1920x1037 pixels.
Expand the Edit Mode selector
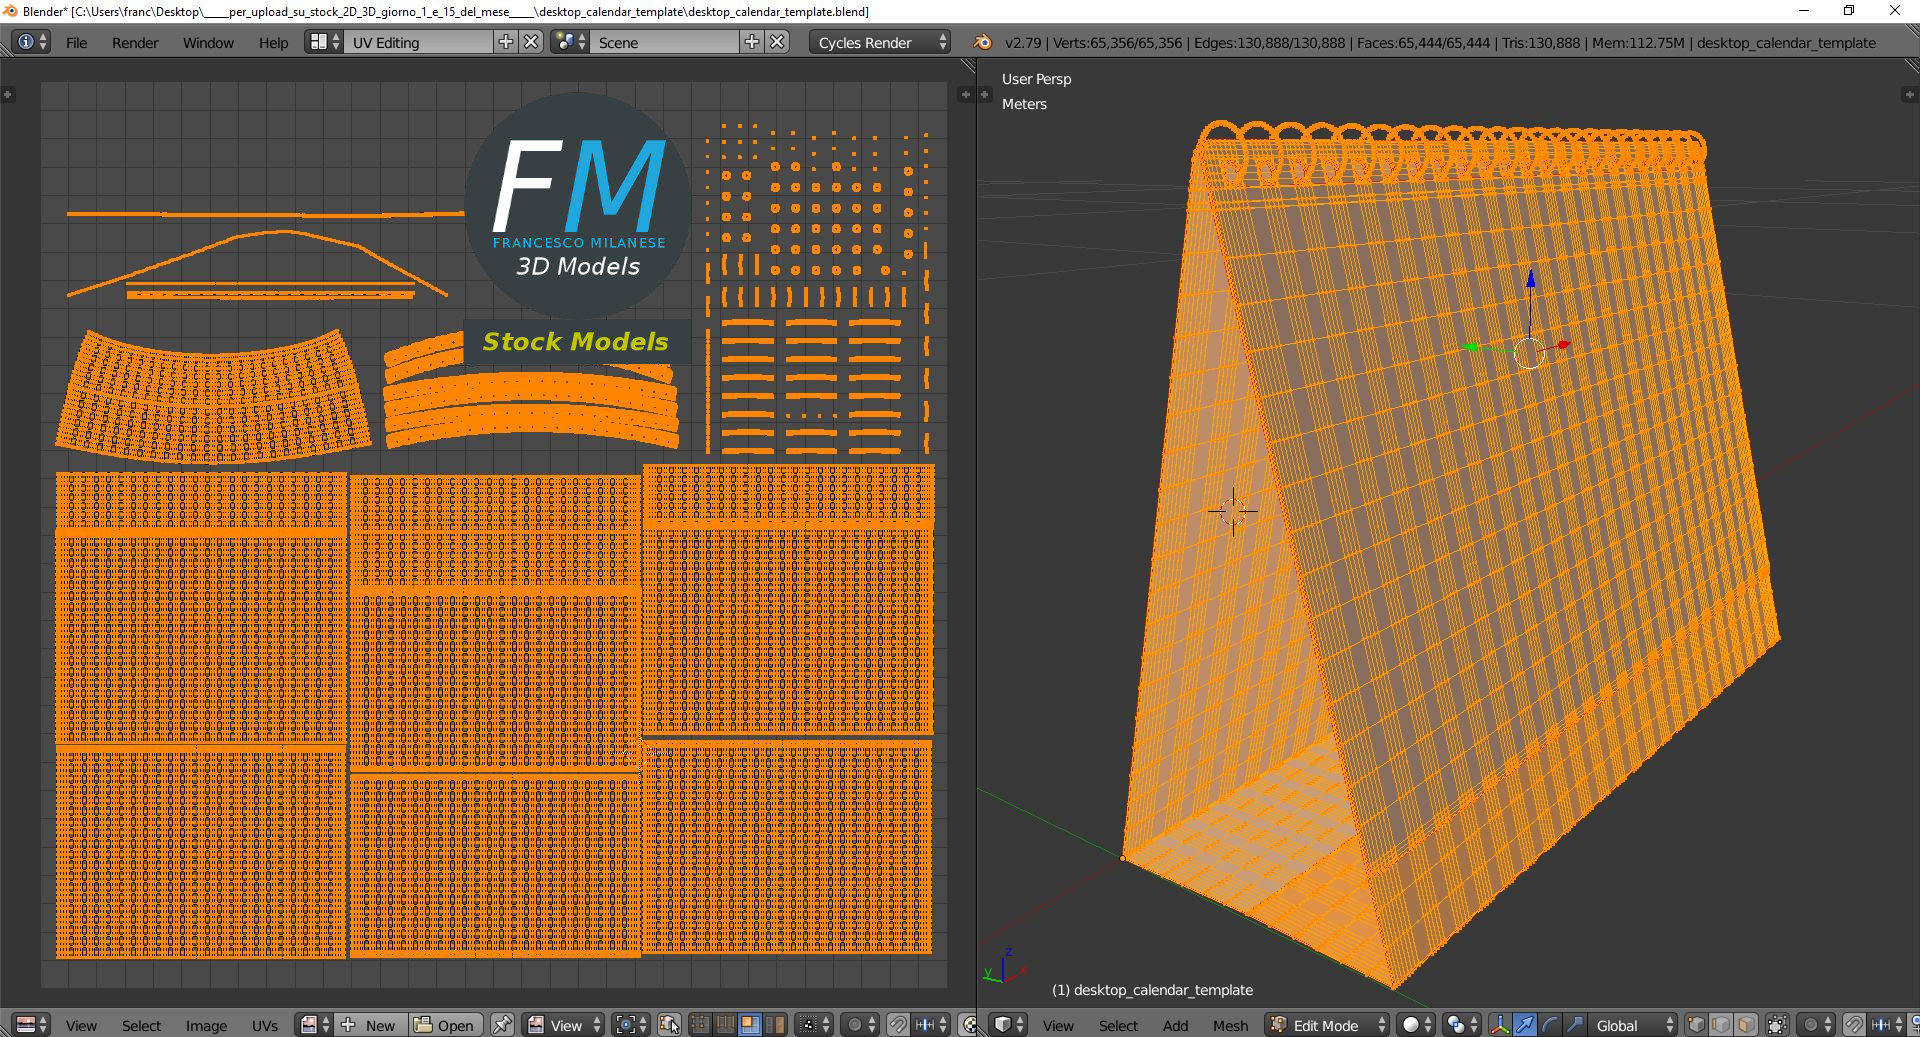pyautogui.click(x=1328, y=1025)
